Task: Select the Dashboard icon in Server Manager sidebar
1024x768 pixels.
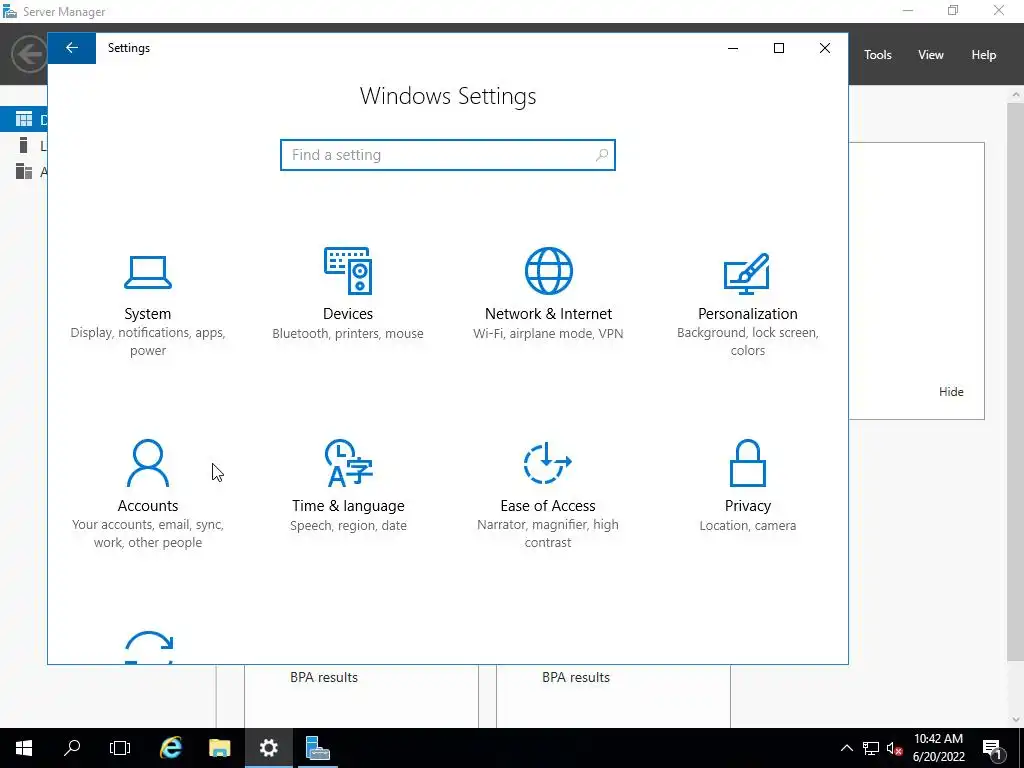Action: 24,119
